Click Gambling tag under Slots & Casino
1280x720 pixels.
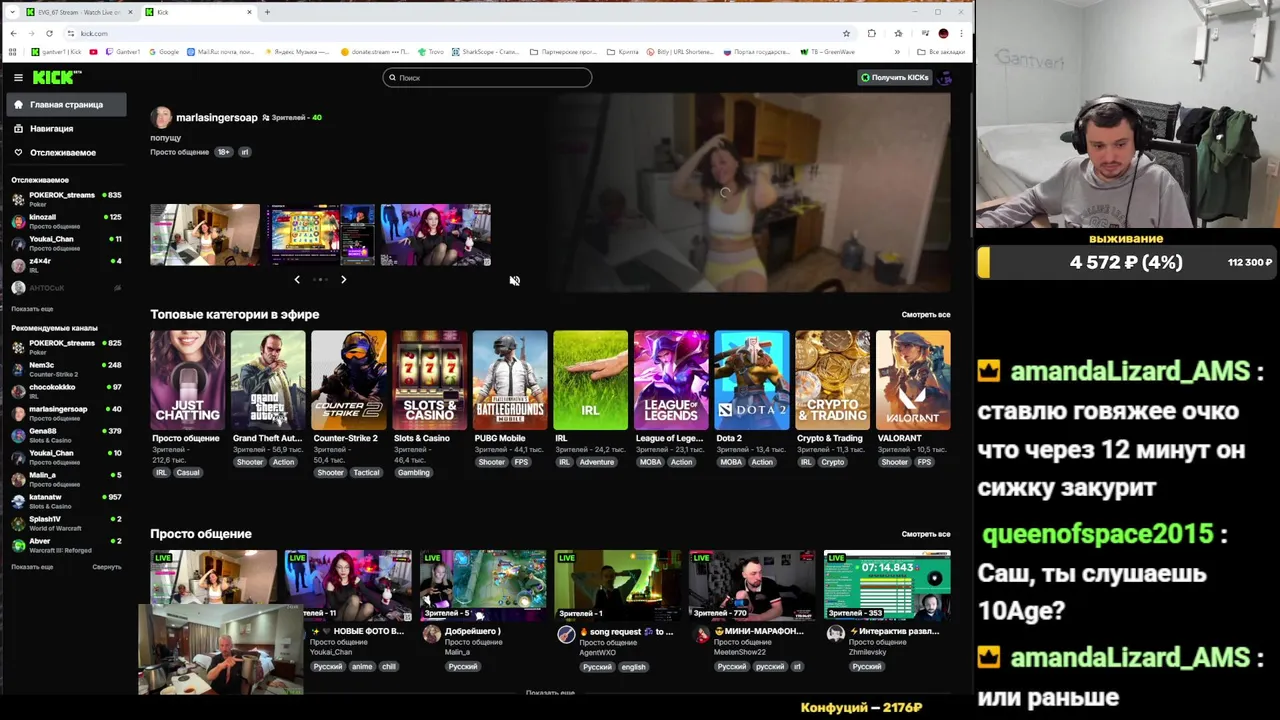pos(413,473)
